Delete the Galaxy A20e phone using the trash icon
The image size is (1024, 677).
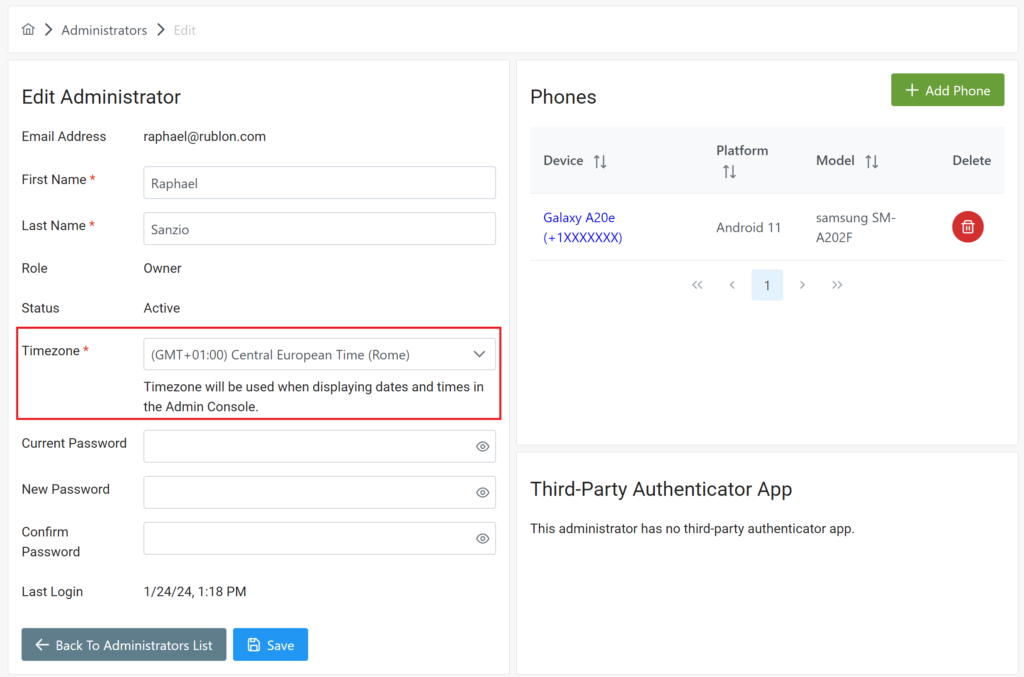967,227
